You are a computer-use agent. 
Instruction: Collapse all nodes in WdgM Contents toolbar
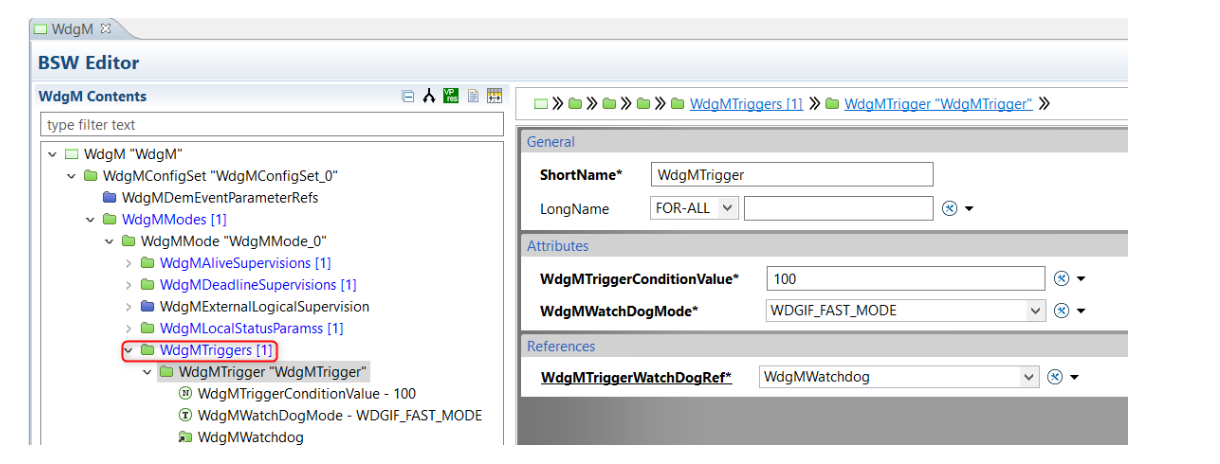click(407, 97)
